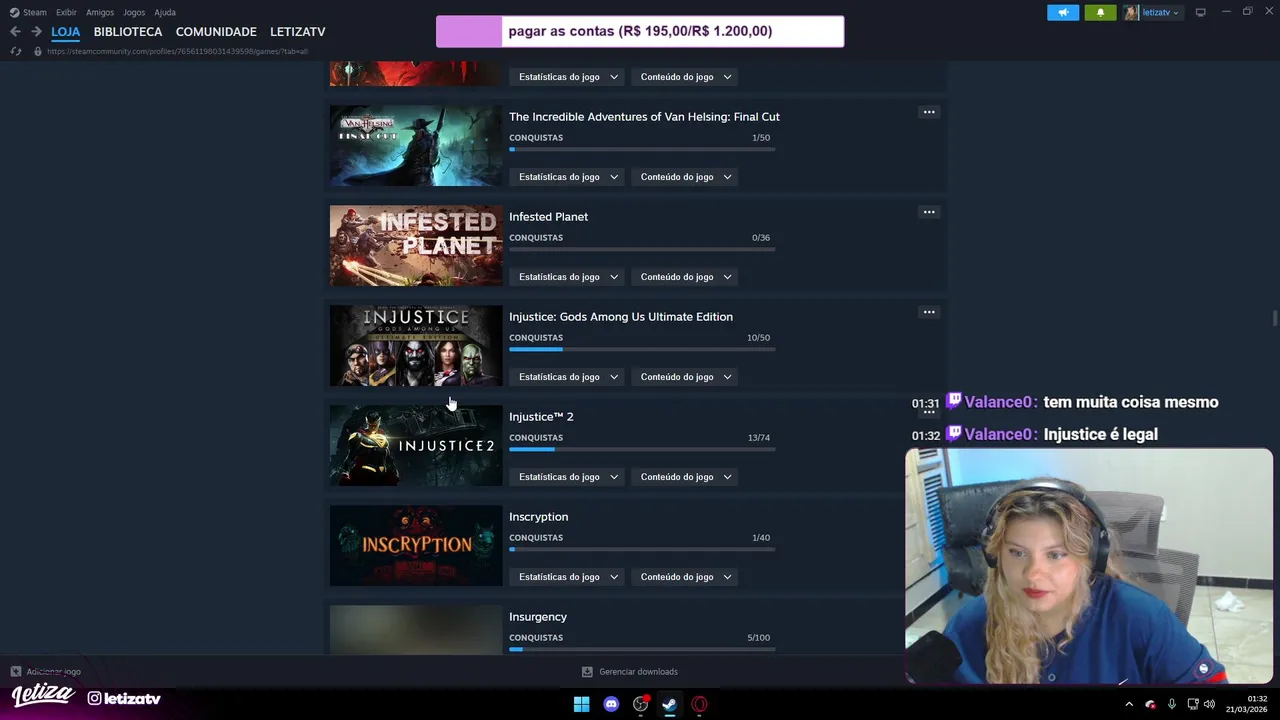Open the Ajuda menu
The width and height of the screenshot is (1280, 720).
point(165,12)
